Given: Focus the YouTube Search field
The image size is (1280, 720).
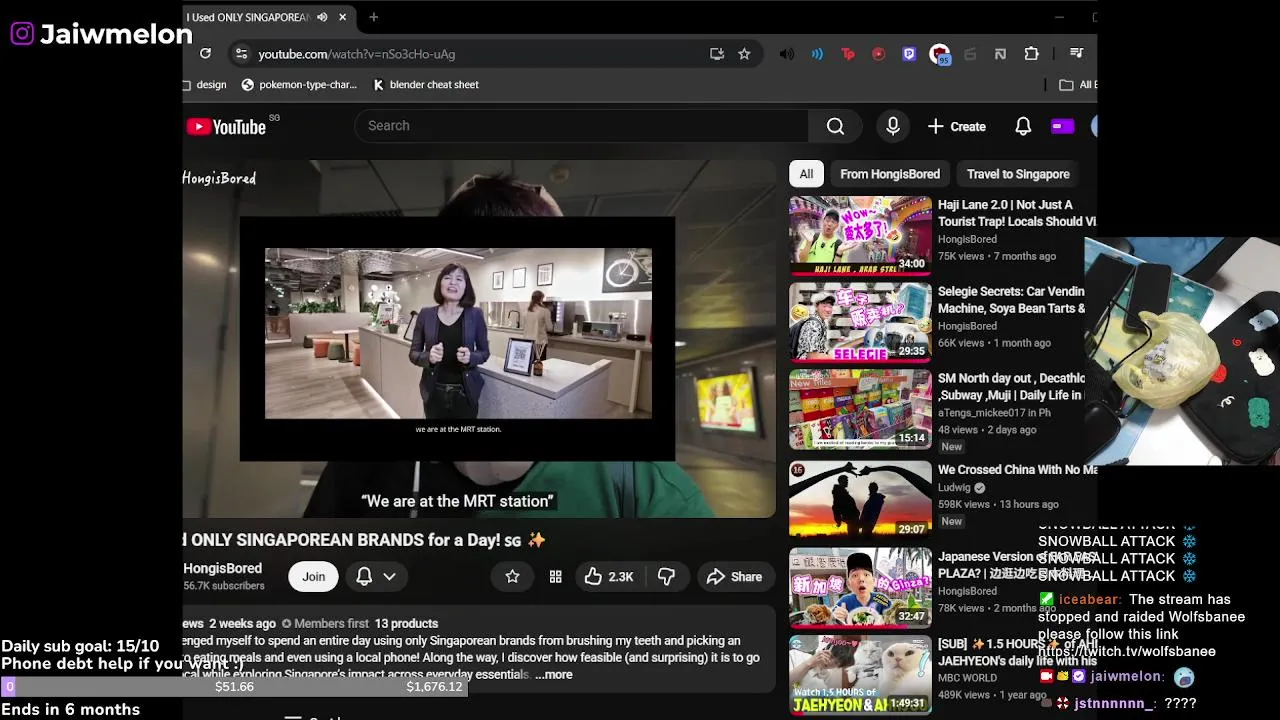Looking at the screenshot, I should click(581, 126).
